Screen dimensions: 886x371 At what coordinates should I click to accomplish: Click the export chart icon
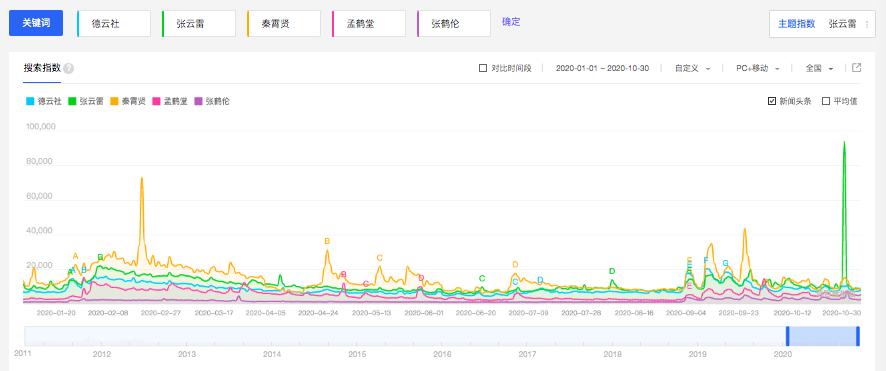click(x=857, y=68)
